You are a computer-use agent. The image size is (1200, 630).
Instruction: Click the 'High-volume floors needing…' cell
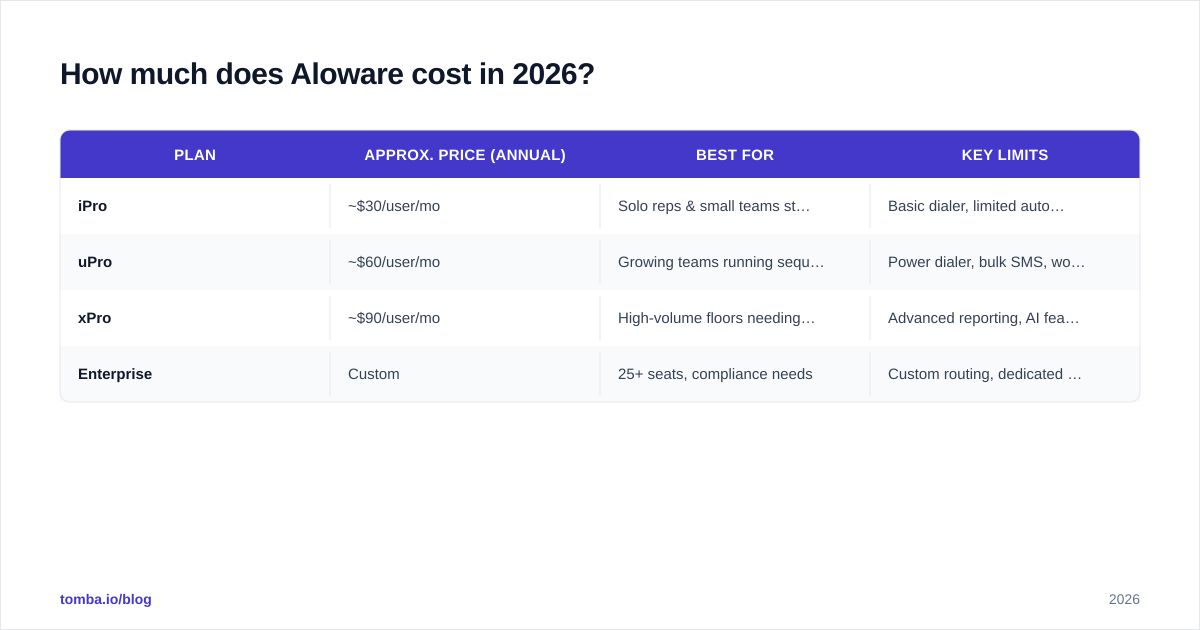click(x=735, y=318)
